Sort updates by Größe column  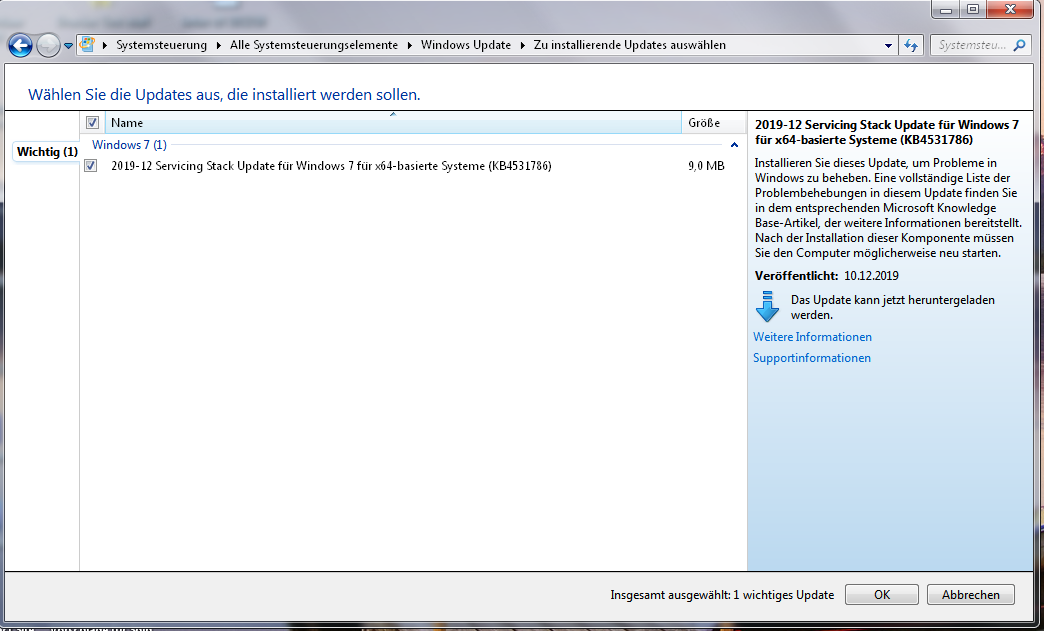pos(714,122)
